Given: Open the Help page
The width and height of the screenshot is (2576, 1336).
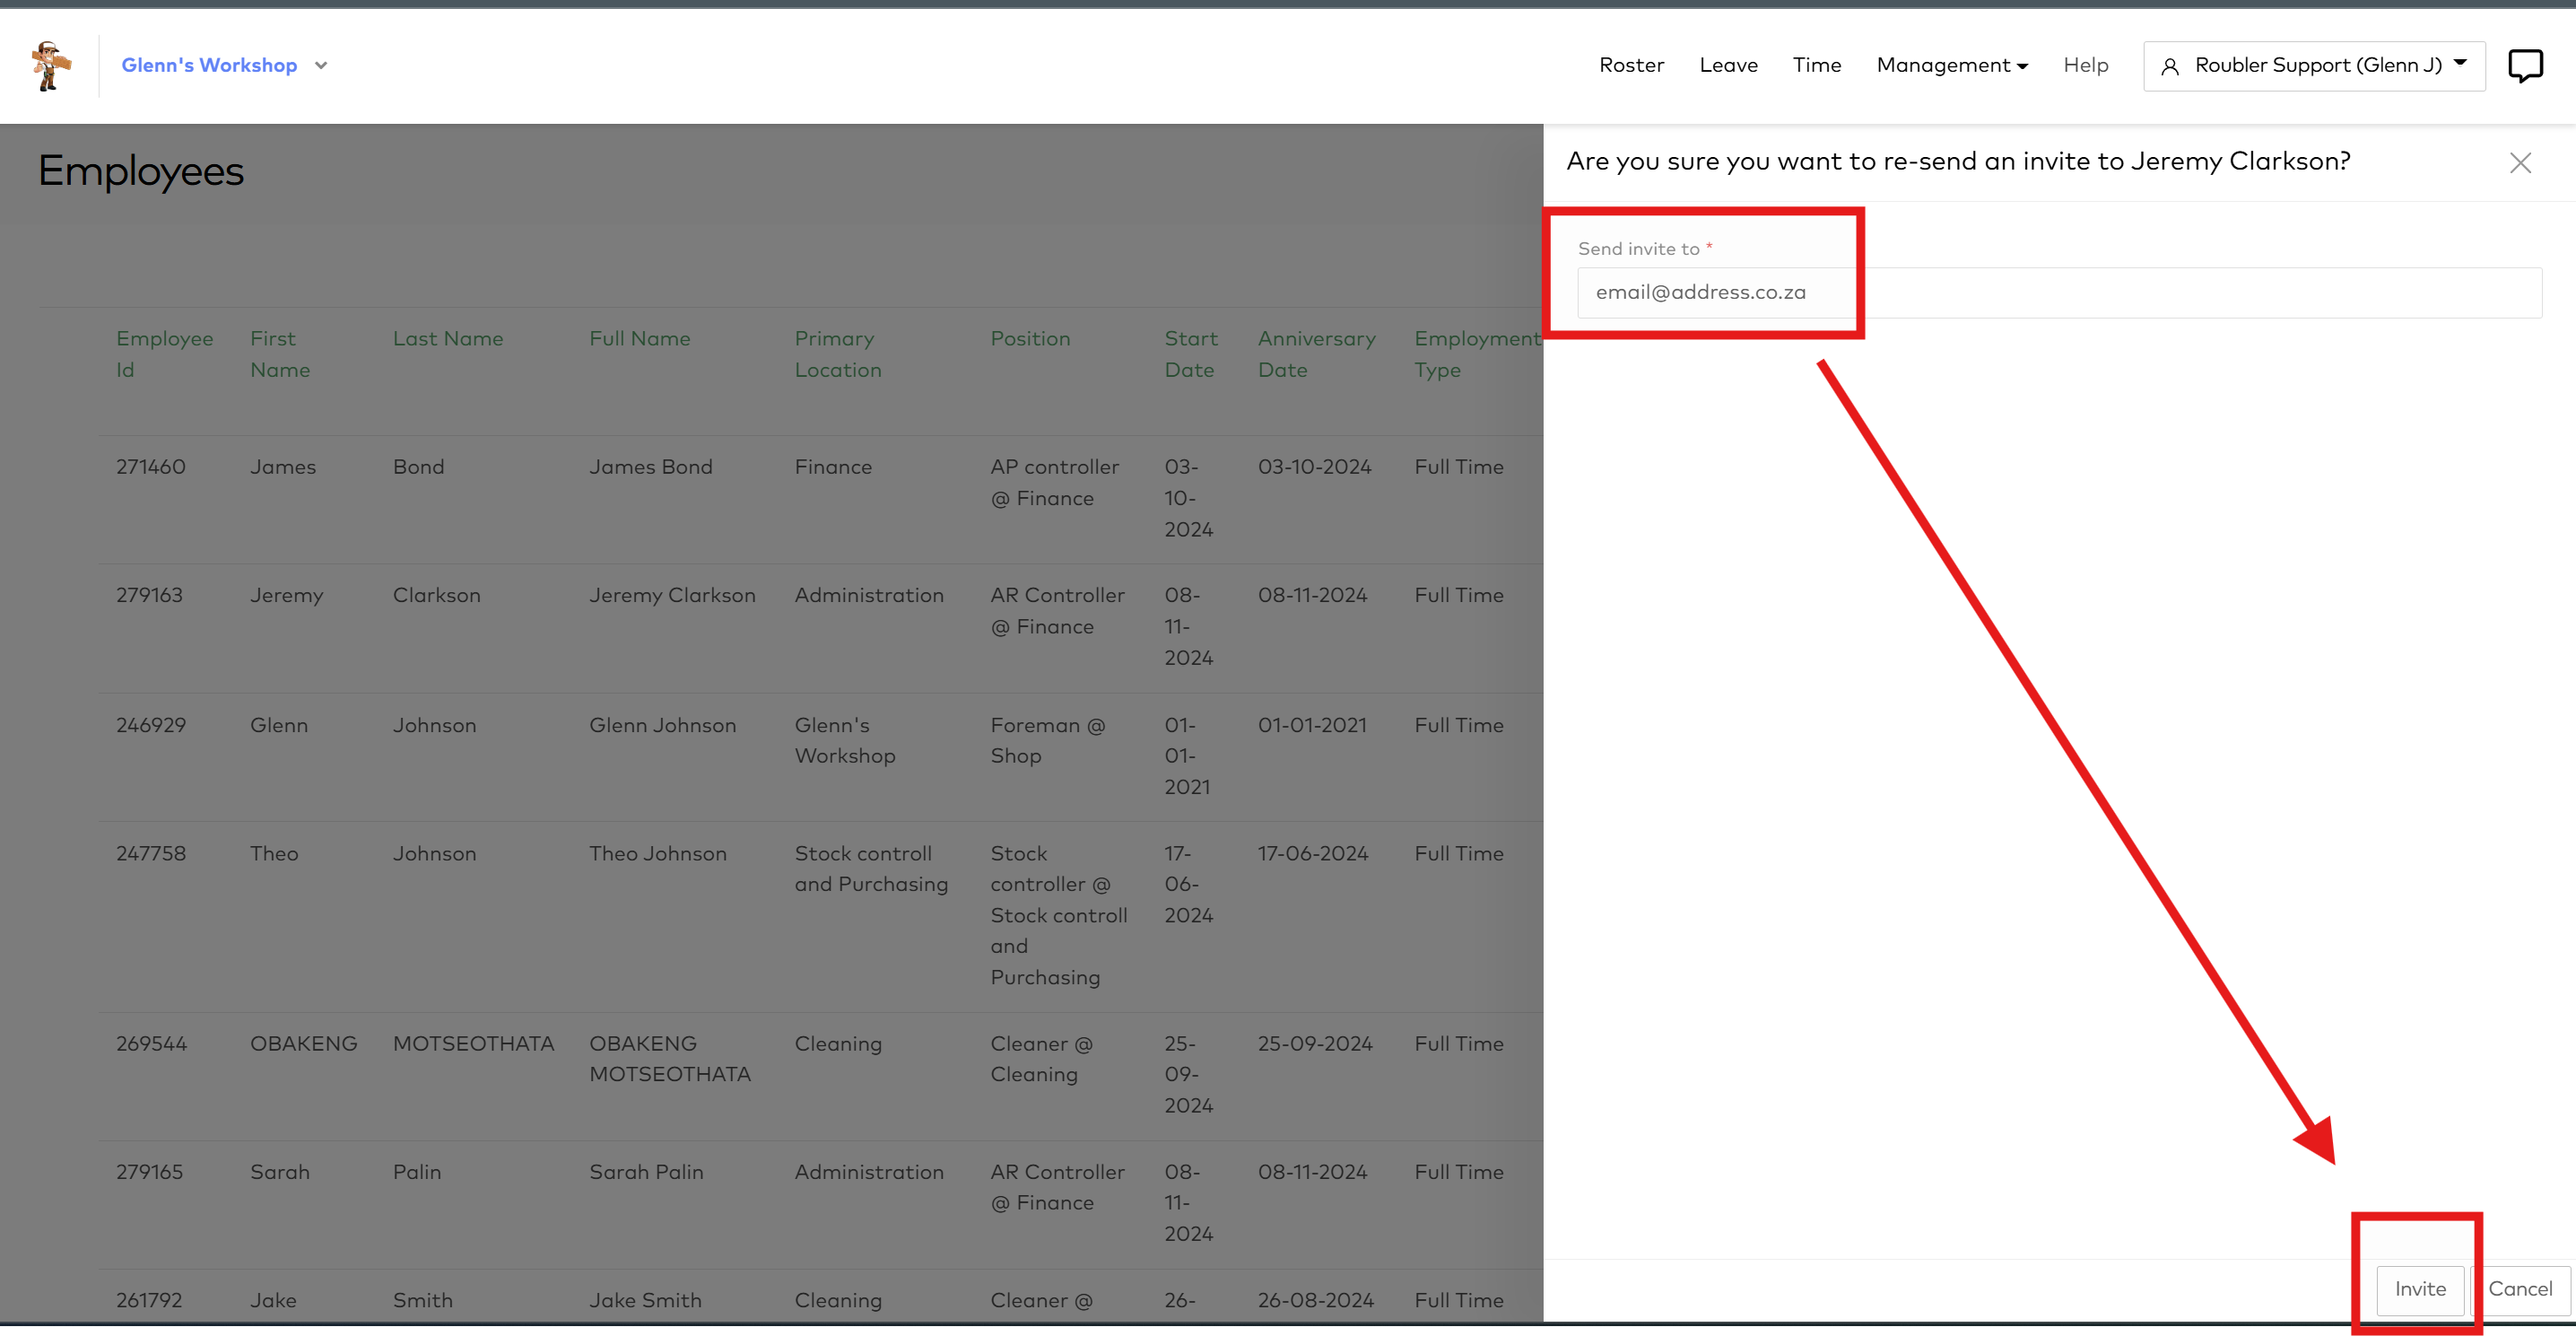Looking at the screenshot, I should [2086, 65].
